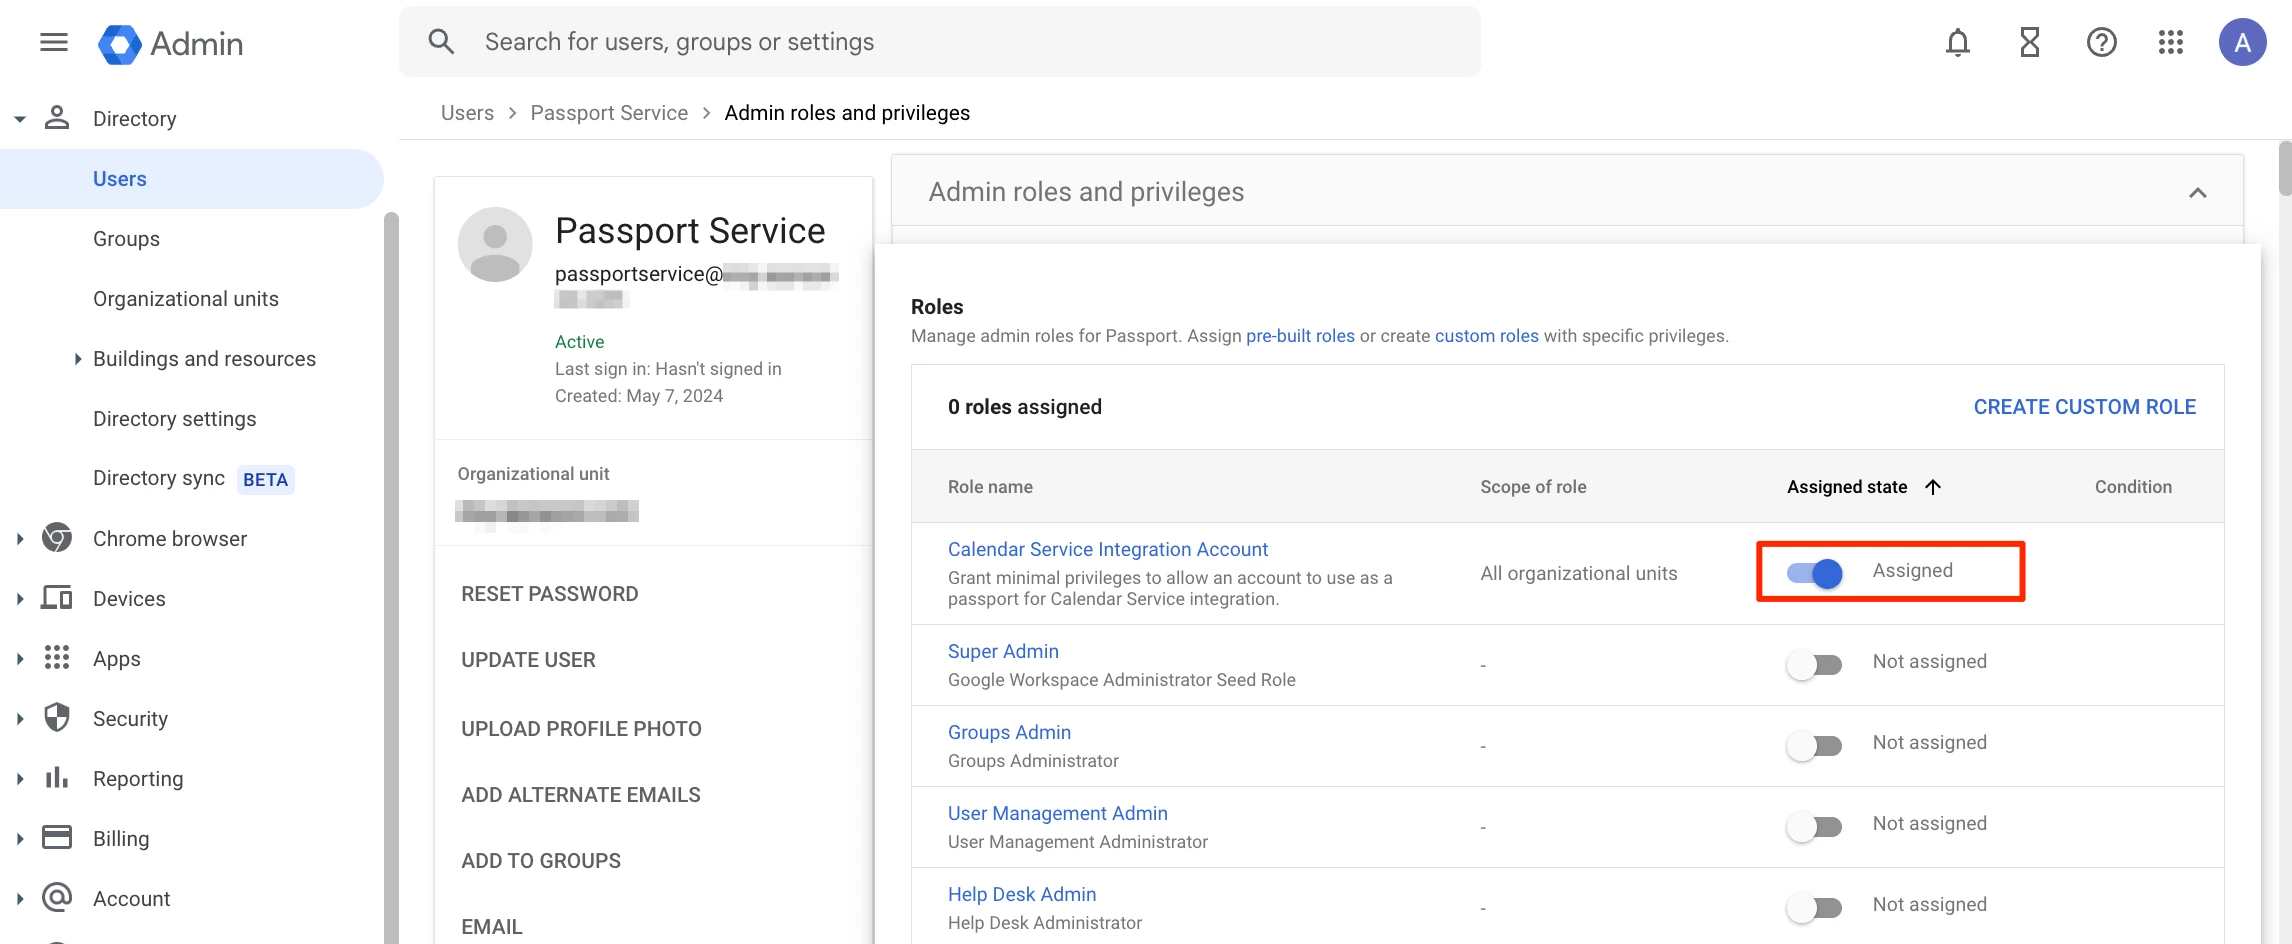This screenshot has height=944, width=2292.
Task: Expand Buildings and resources submenu
Action: (78, 359)
